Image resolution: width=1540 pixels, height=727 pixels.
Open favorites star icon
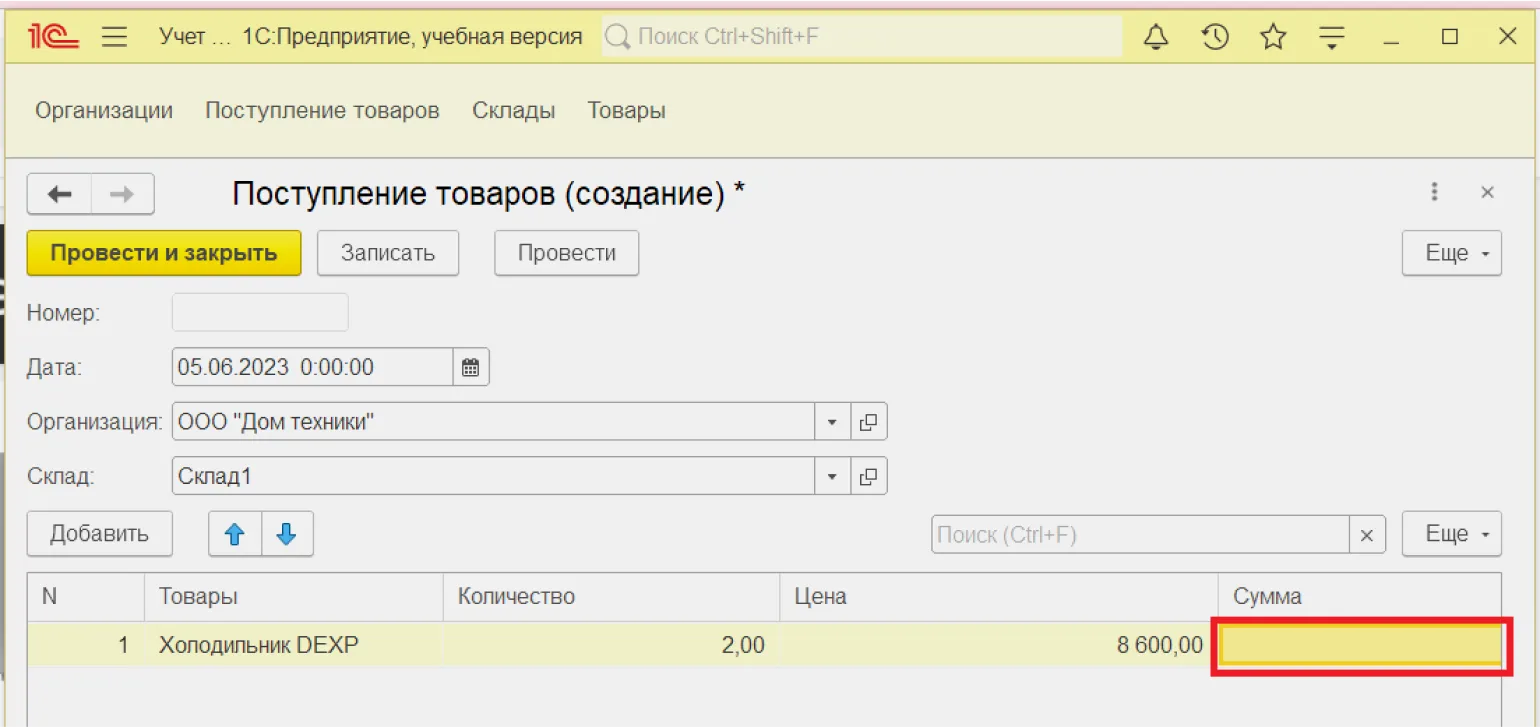pos(1272,38)
